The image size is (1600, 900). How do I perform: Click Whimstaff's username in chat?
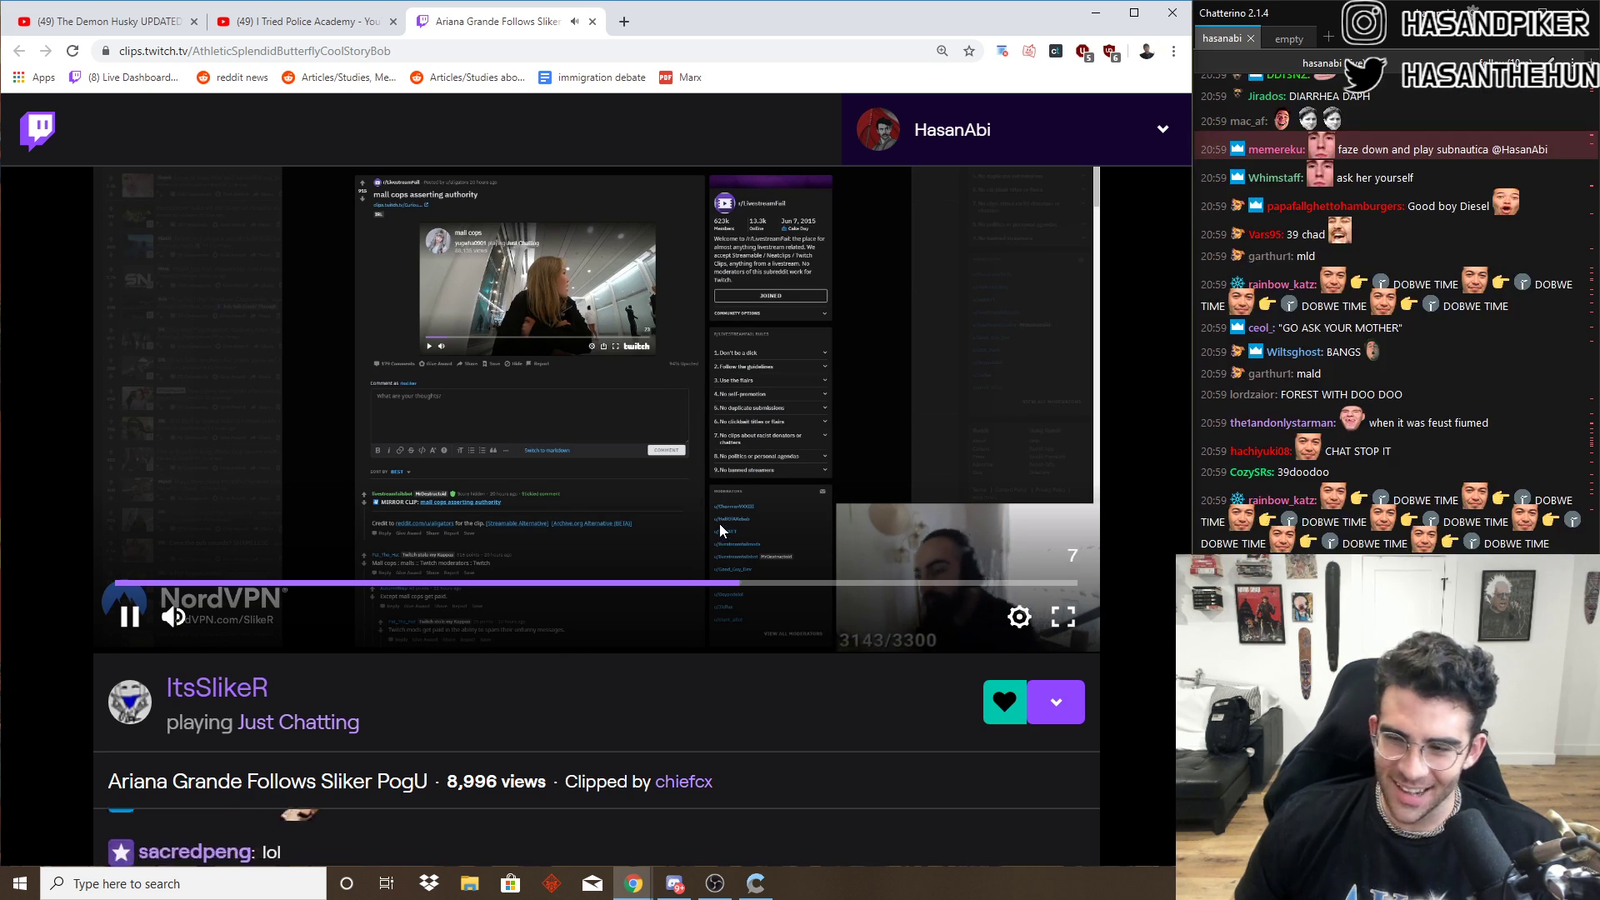click(x=1276, y=178)
